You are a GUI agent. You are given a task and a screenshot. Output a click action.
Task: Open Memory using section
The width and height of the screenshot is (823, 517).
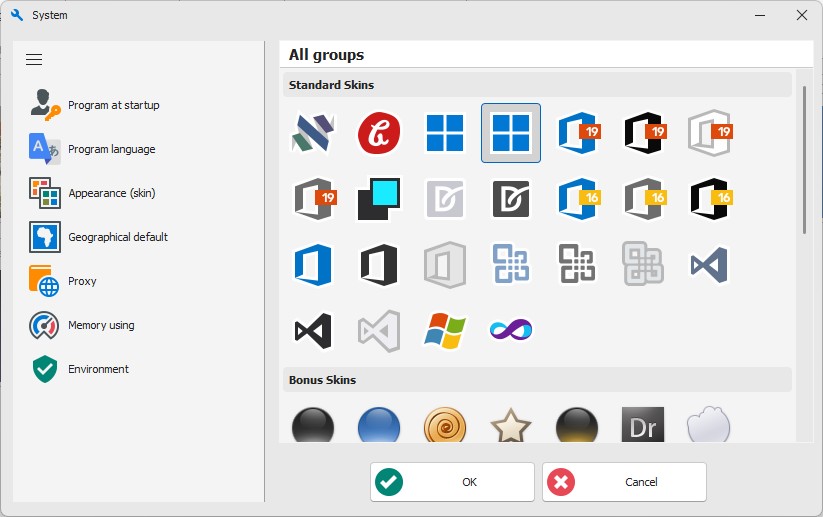click(x=82, y=325)
